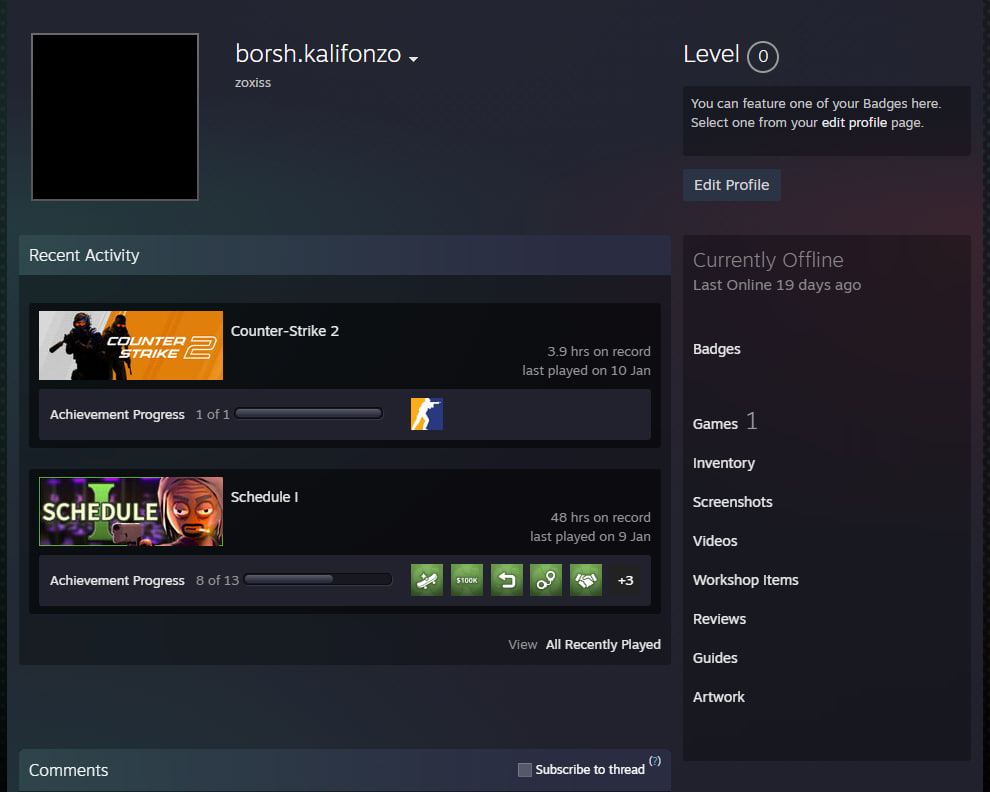Enable Subscribe to thread checkbox

pos(525,770)
